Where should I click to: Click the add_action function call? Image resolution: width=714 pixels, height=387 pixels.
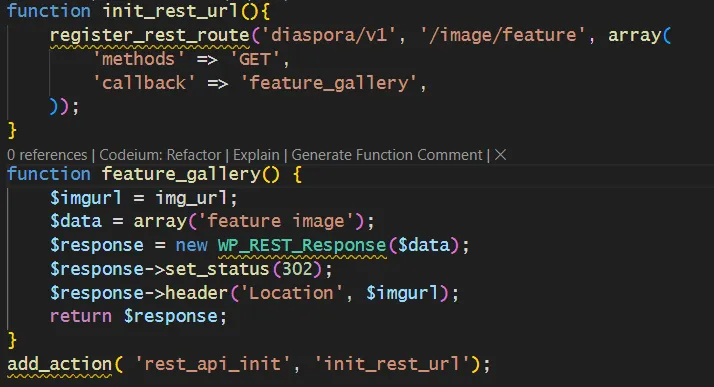pos(59,364)
